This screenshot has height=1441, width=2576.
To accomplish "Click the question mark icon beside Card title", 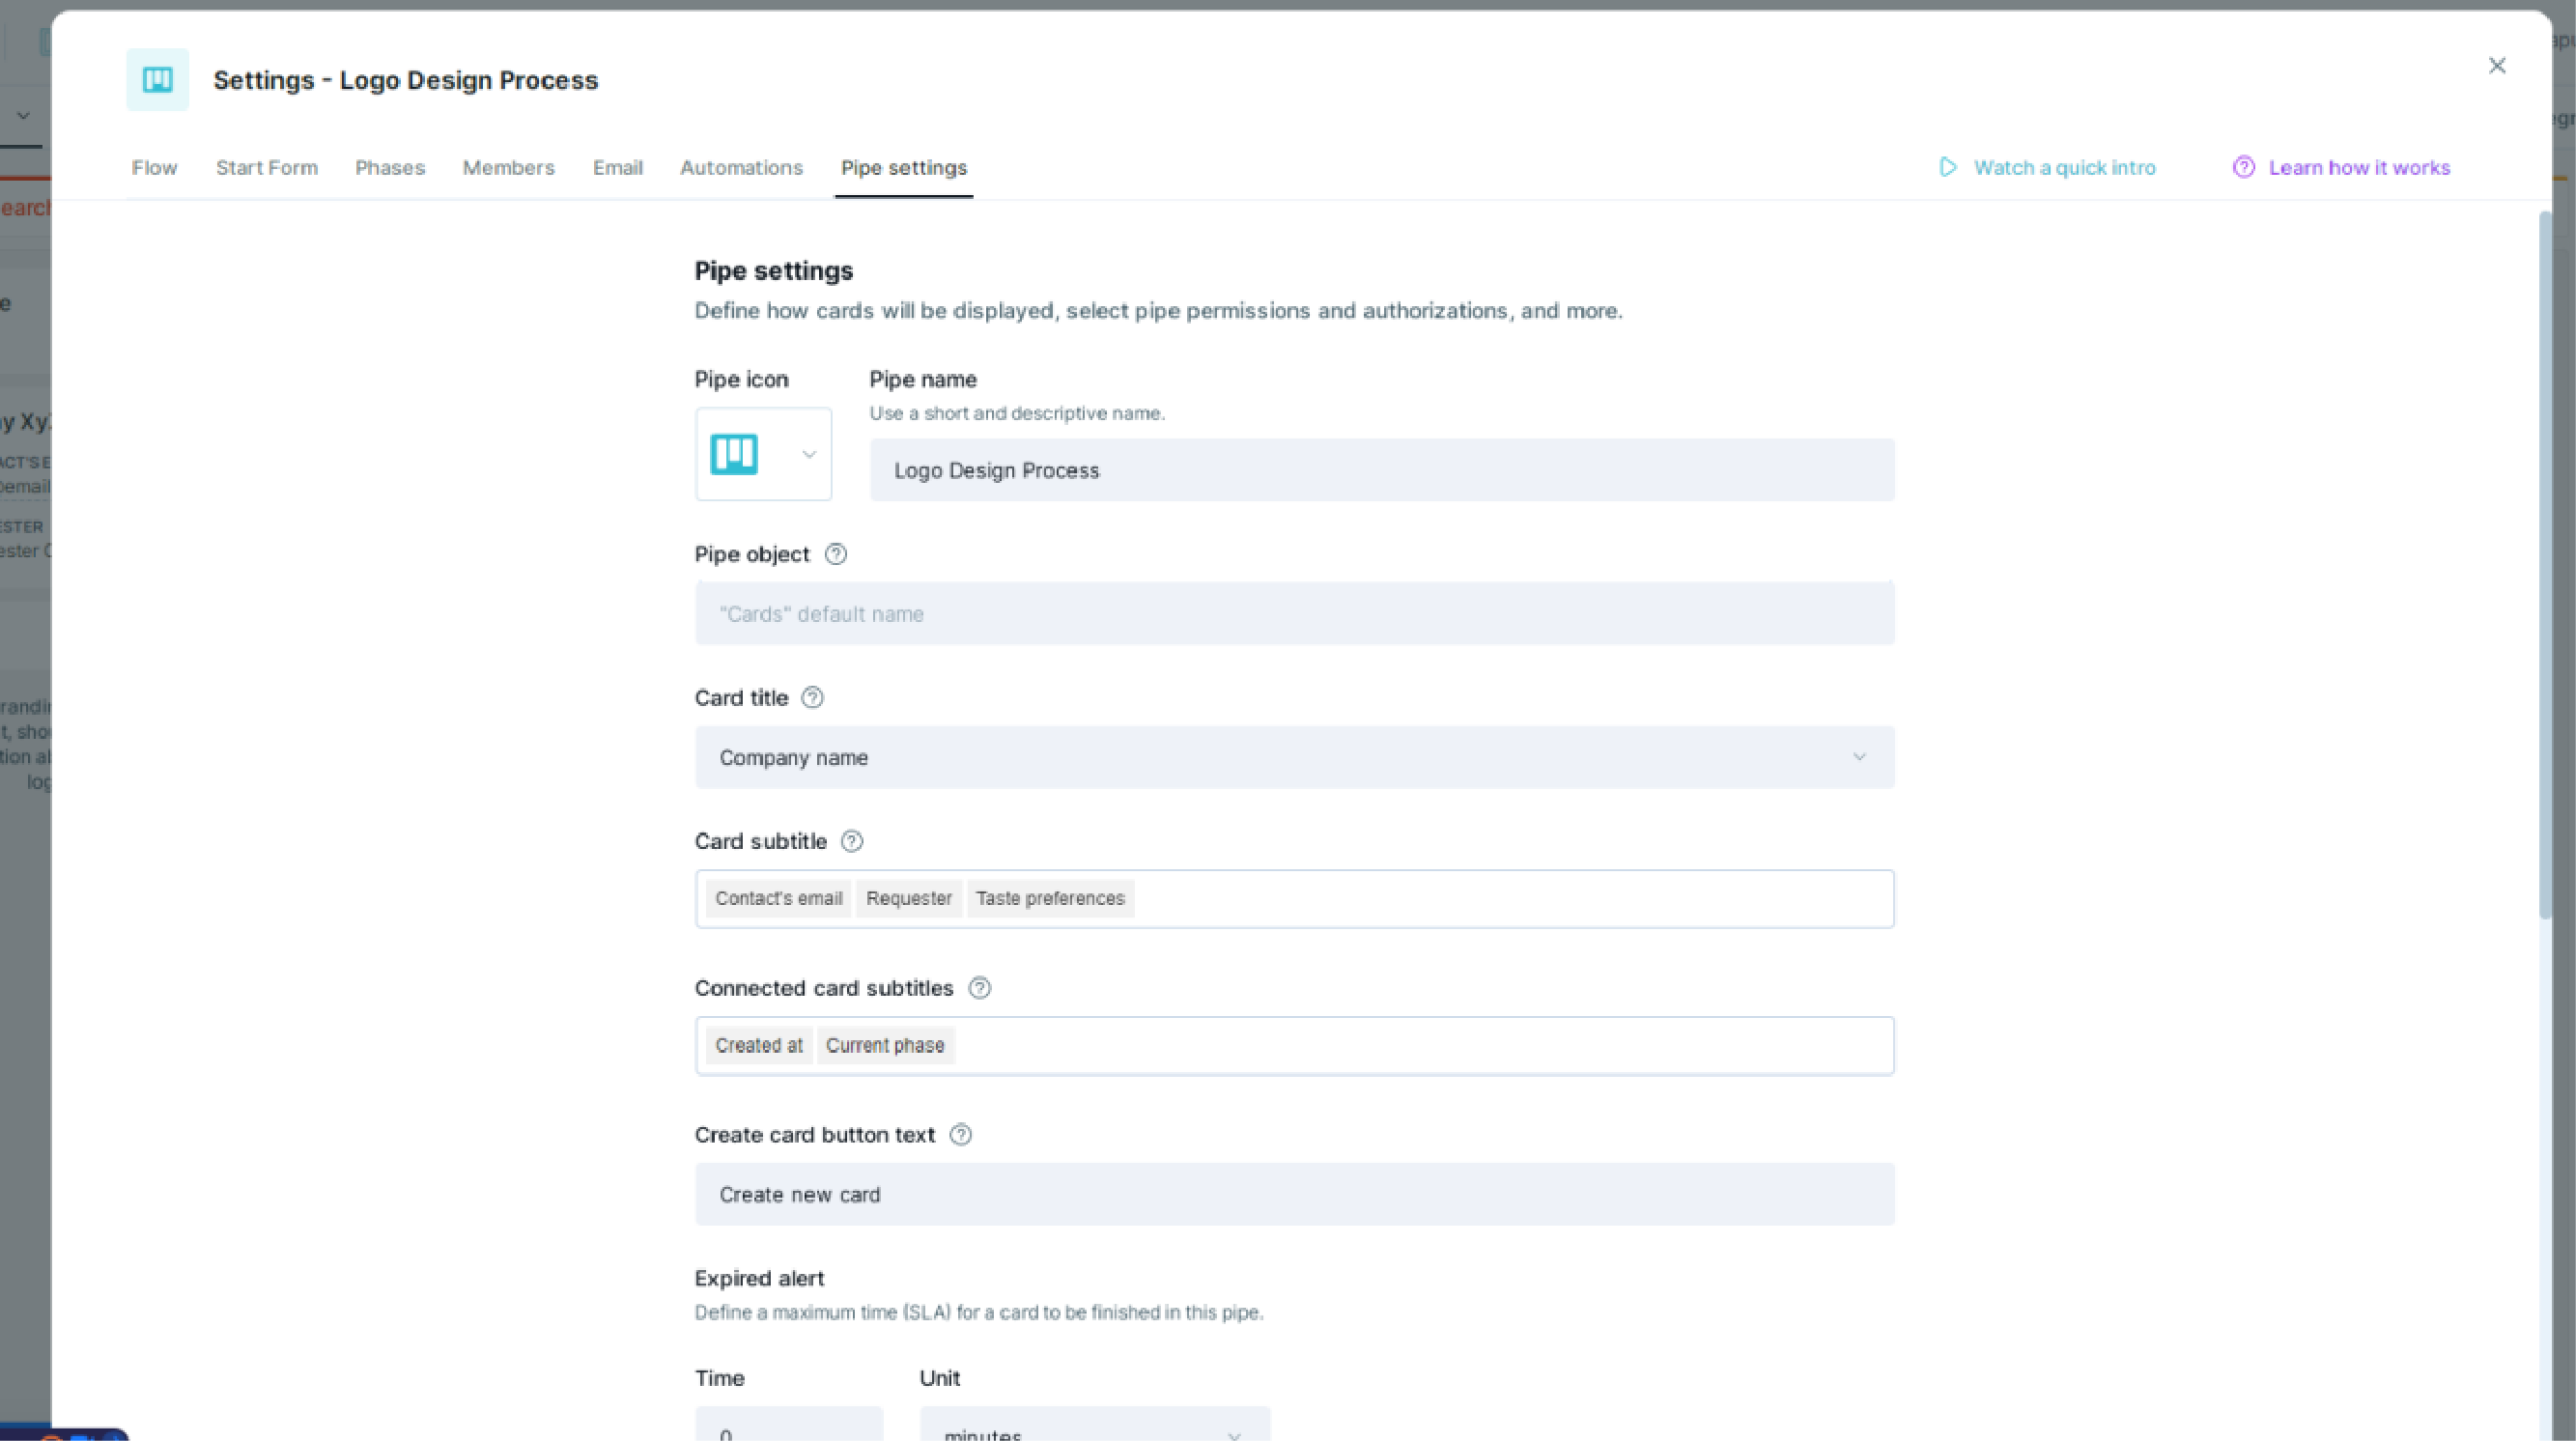I will (x=812, y=696).
